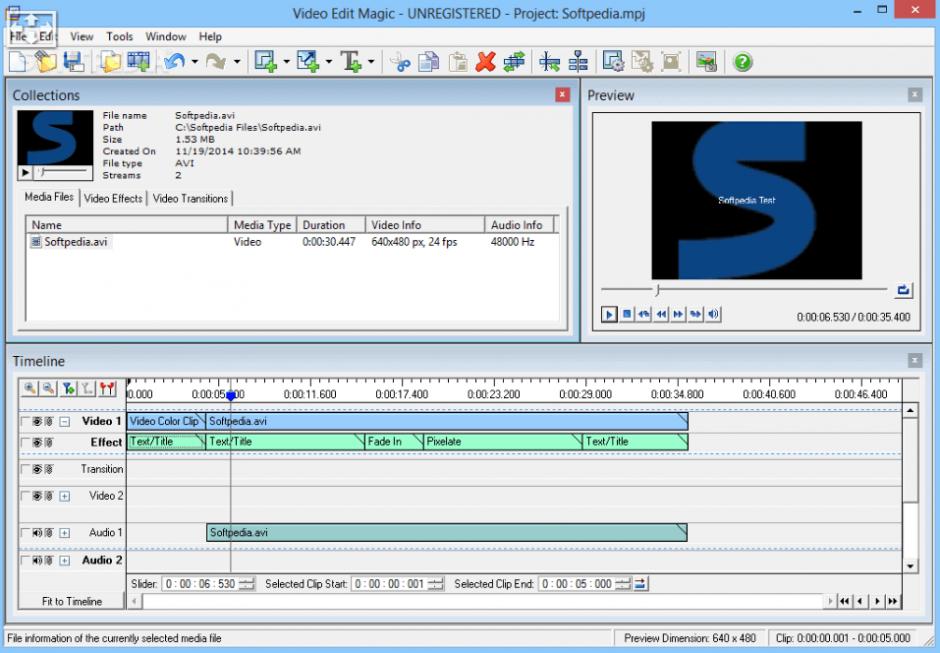Select the Pixelate effect clip
The width and height of the screenshot is (940, 653).
[502, 442]
